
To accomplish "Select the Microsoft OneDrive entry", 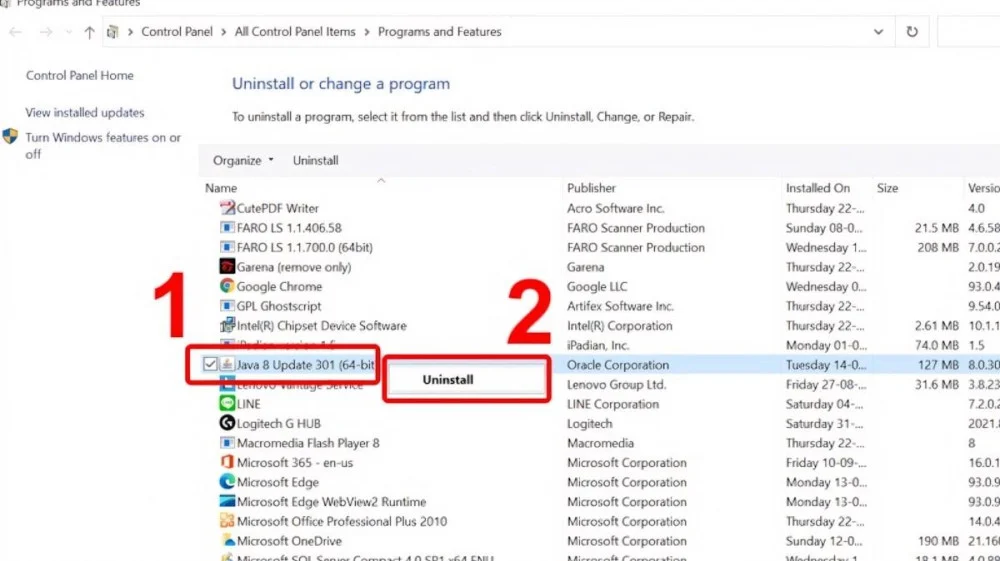I will 290,541.
